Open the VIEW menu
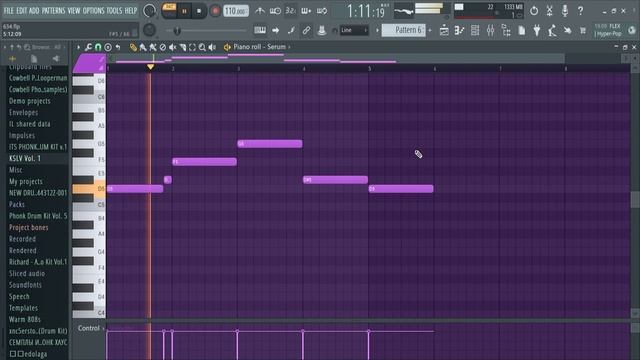The image size is (640, 360). coord(74,11)
